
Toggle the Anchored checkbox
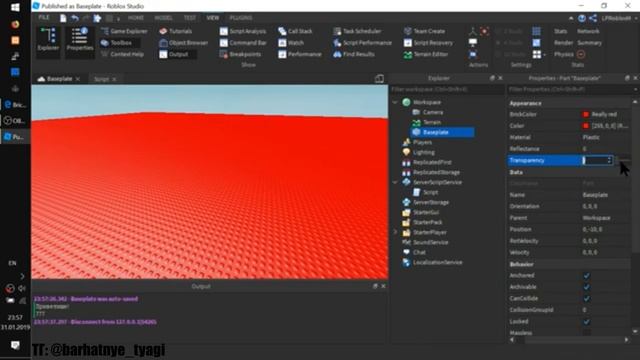587,276
